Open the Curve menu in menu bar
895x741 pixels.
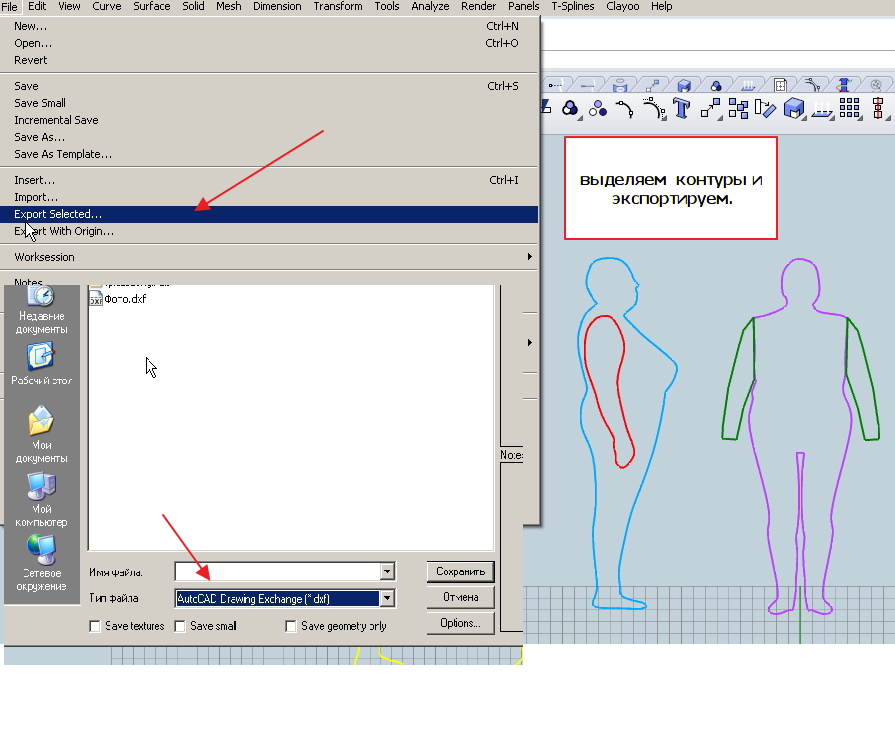(x=106, y=6)
